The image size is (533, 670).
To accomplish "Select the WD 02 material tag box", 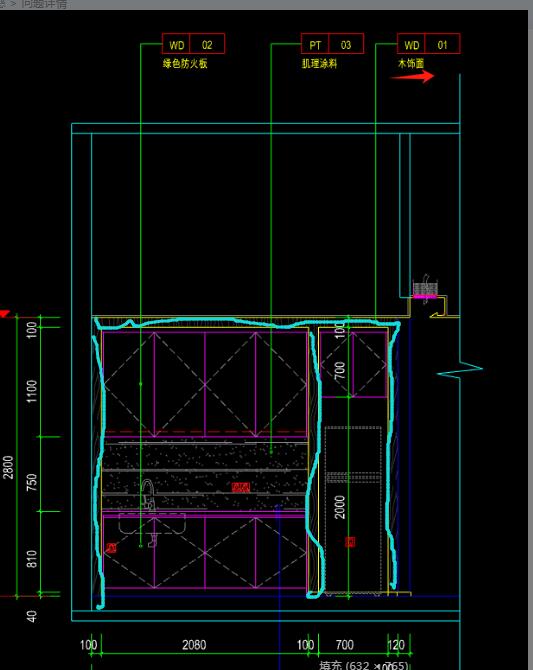I will coord(193,44).
